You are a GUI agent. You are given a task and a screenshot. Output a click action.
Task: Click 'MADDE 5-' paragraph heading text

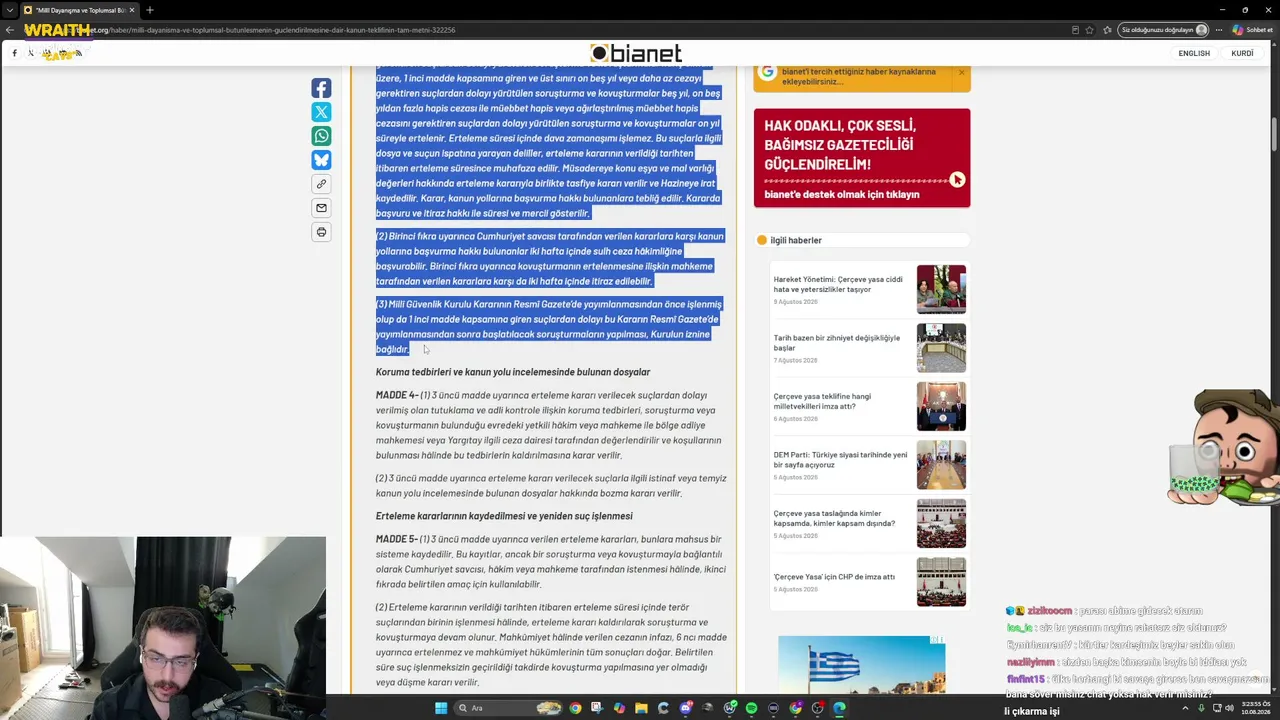point(397,539)
